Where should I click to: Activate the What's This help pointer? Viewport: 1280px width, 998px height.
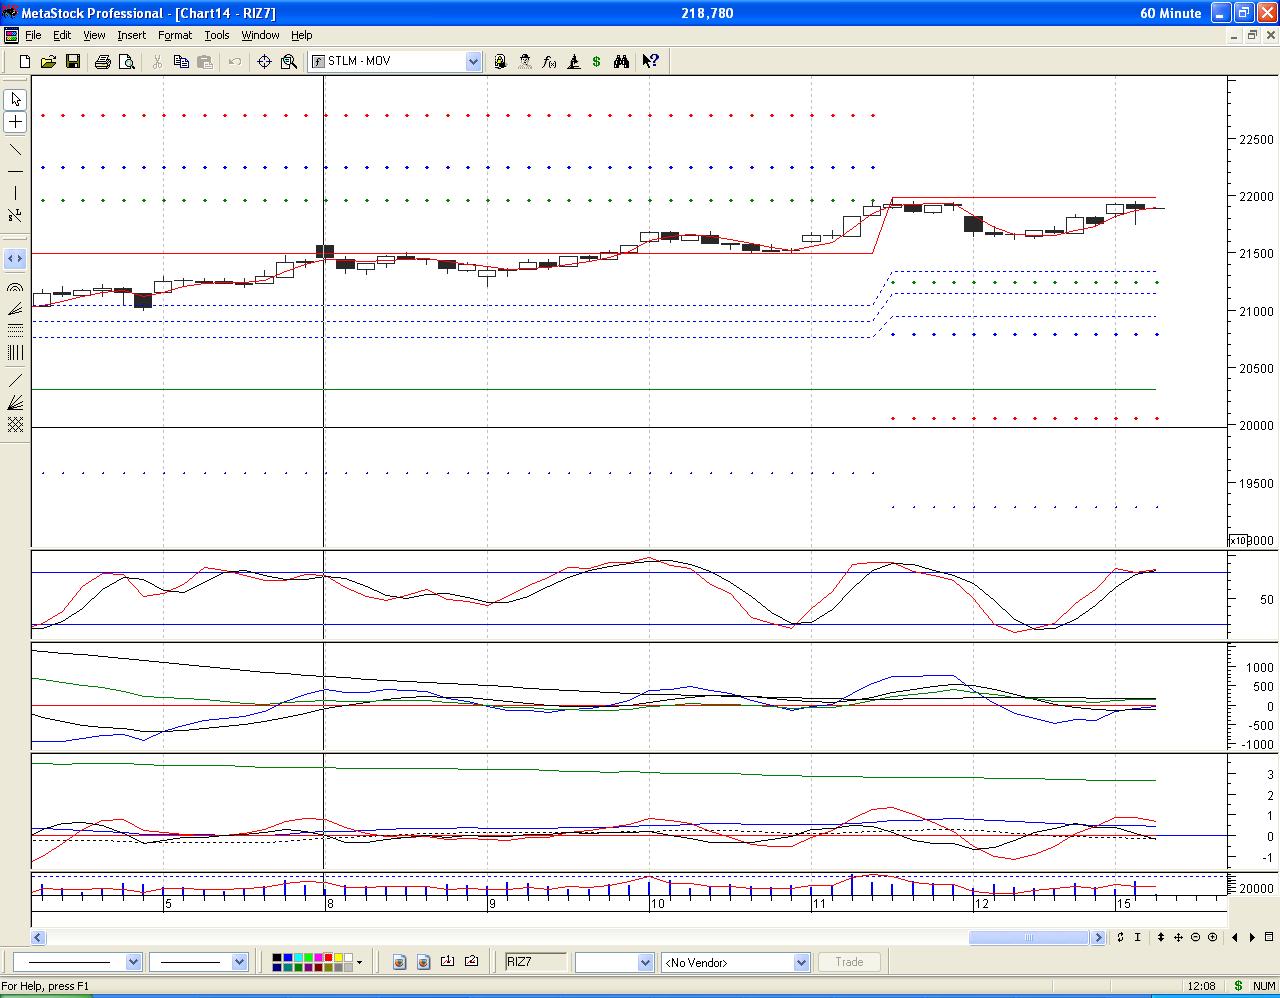(650, 61)
